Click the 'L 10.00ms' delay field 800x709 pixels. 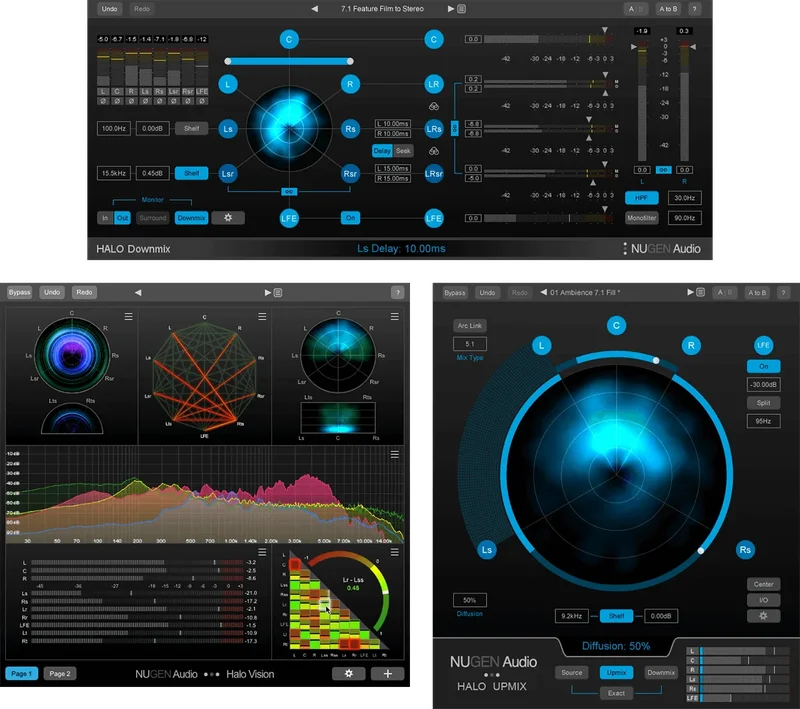point(393,123)
